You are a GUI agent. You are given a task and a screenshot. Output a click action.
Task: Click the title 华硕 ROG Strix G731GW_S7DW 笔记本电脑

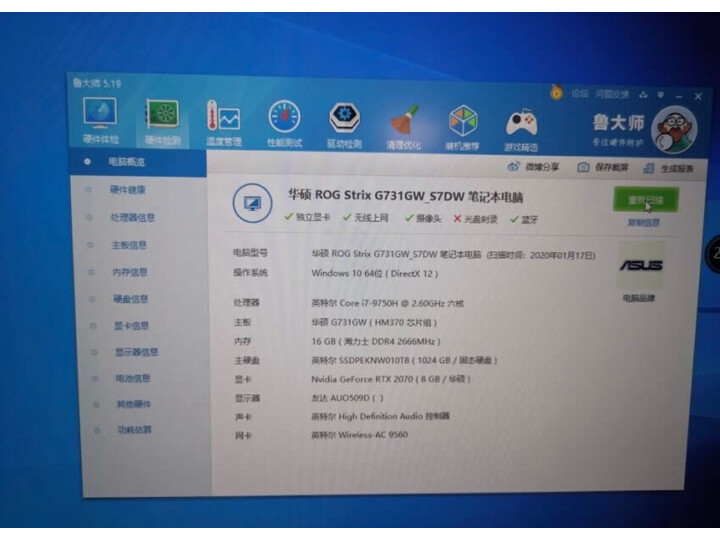(406, 196)
